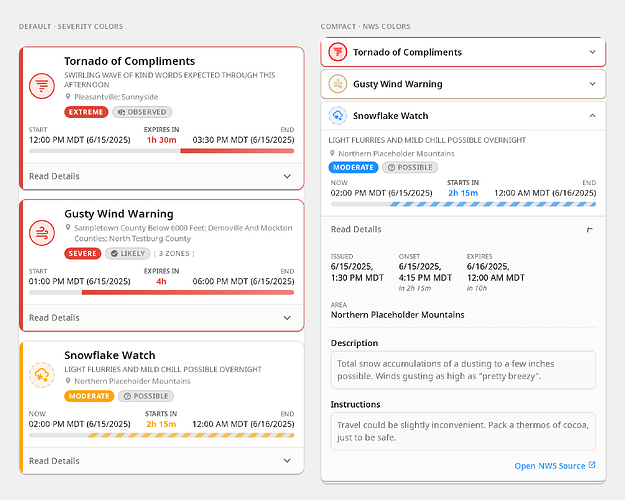Click the tornado icon in default Tornado card
This screenshot has height=500, width=625.
(42, 86)
